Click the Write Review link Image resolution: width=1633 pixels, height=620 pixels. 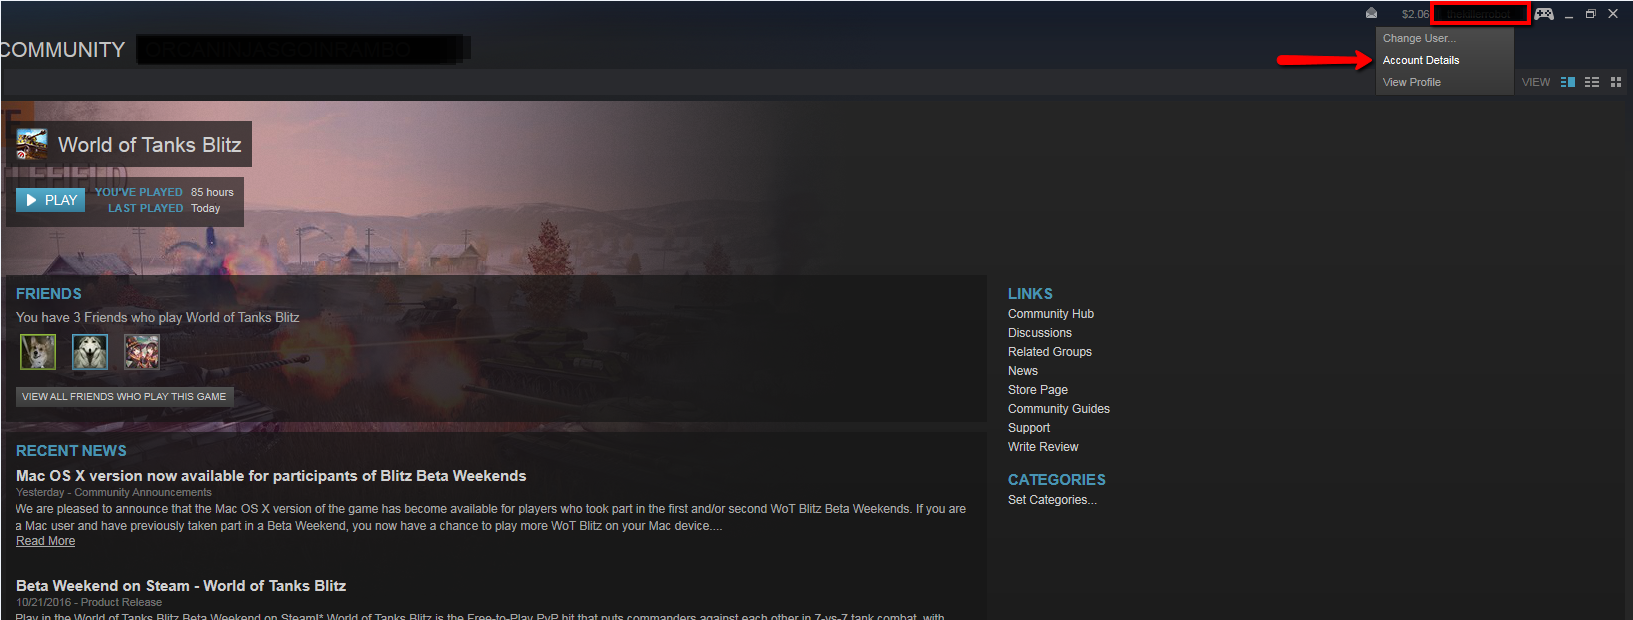coord(1043,447)
